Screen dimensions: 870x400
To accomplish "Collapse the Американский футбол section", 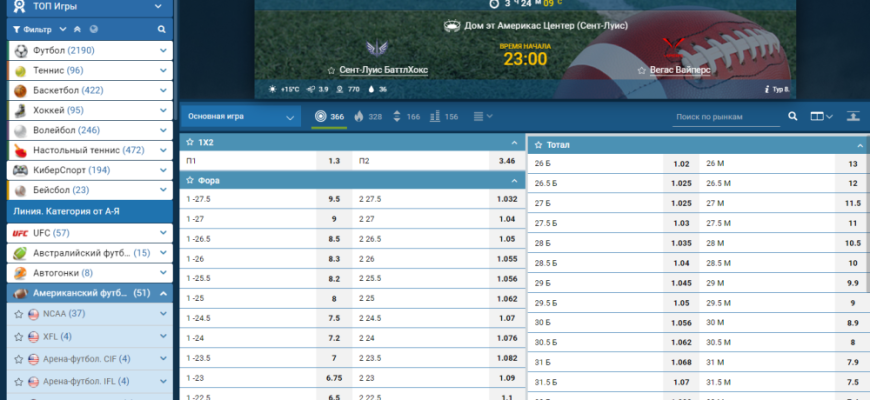I will tap(163, 293).
